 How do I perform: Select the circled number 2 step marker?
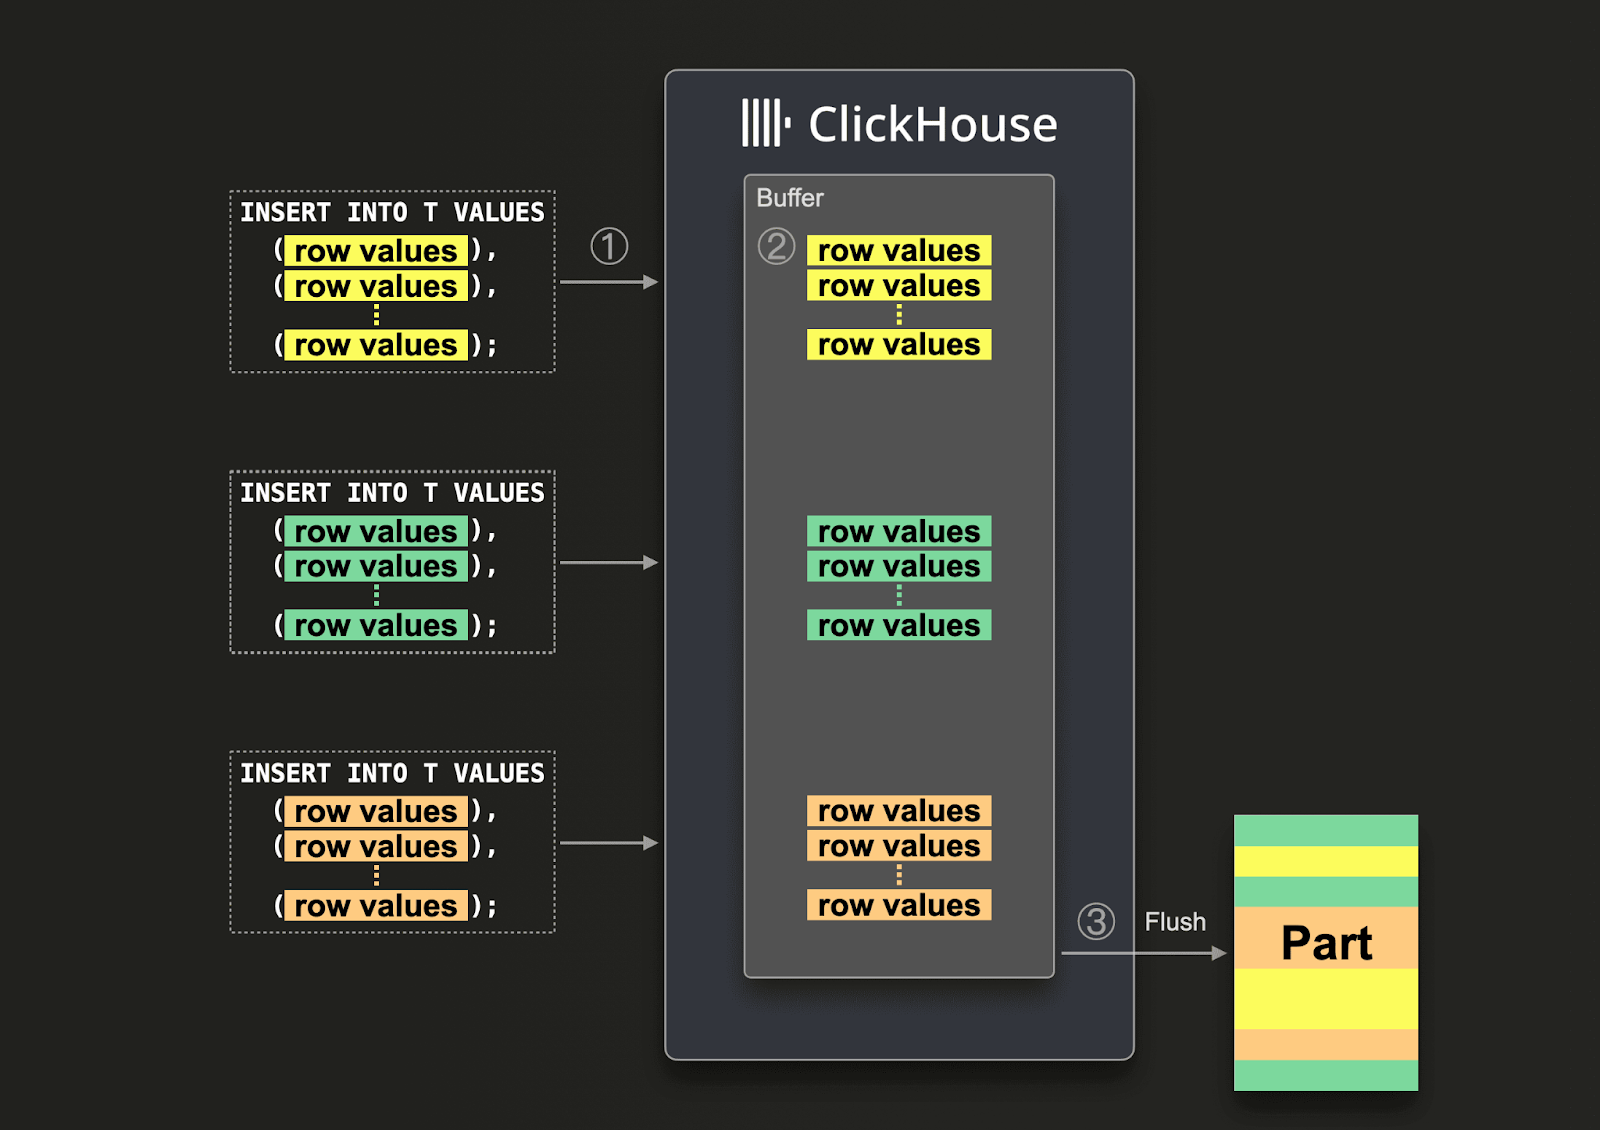777,246
